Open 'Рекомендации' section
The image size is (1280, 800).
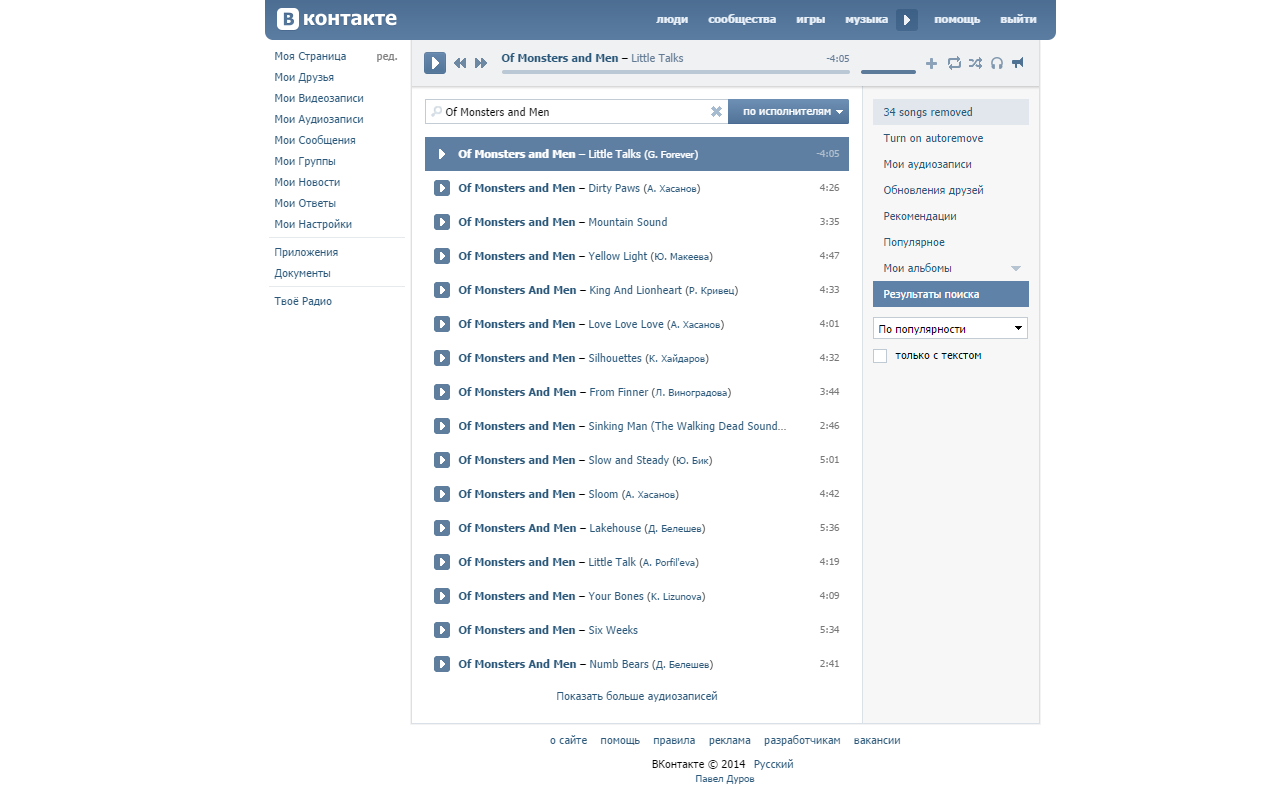920,216
